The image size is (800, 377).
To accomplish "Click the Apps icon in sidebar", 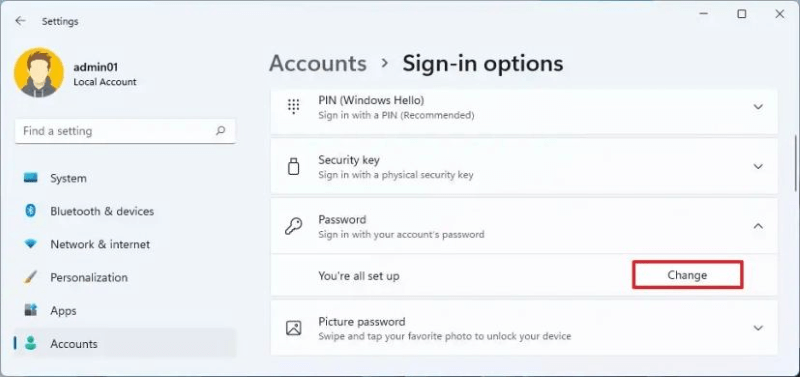I will tap(31, 310).
